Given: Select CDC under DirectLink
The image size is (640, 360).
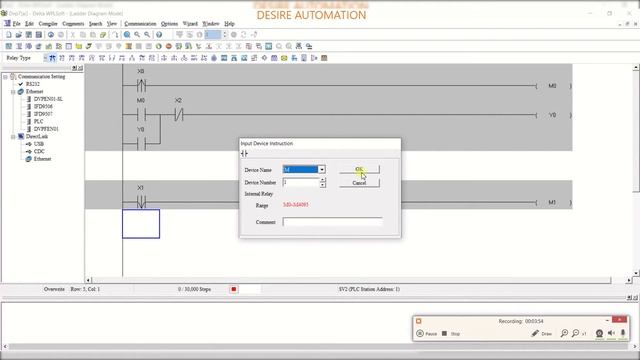Looking at the screenshot, I should click(x=39, y=151).
